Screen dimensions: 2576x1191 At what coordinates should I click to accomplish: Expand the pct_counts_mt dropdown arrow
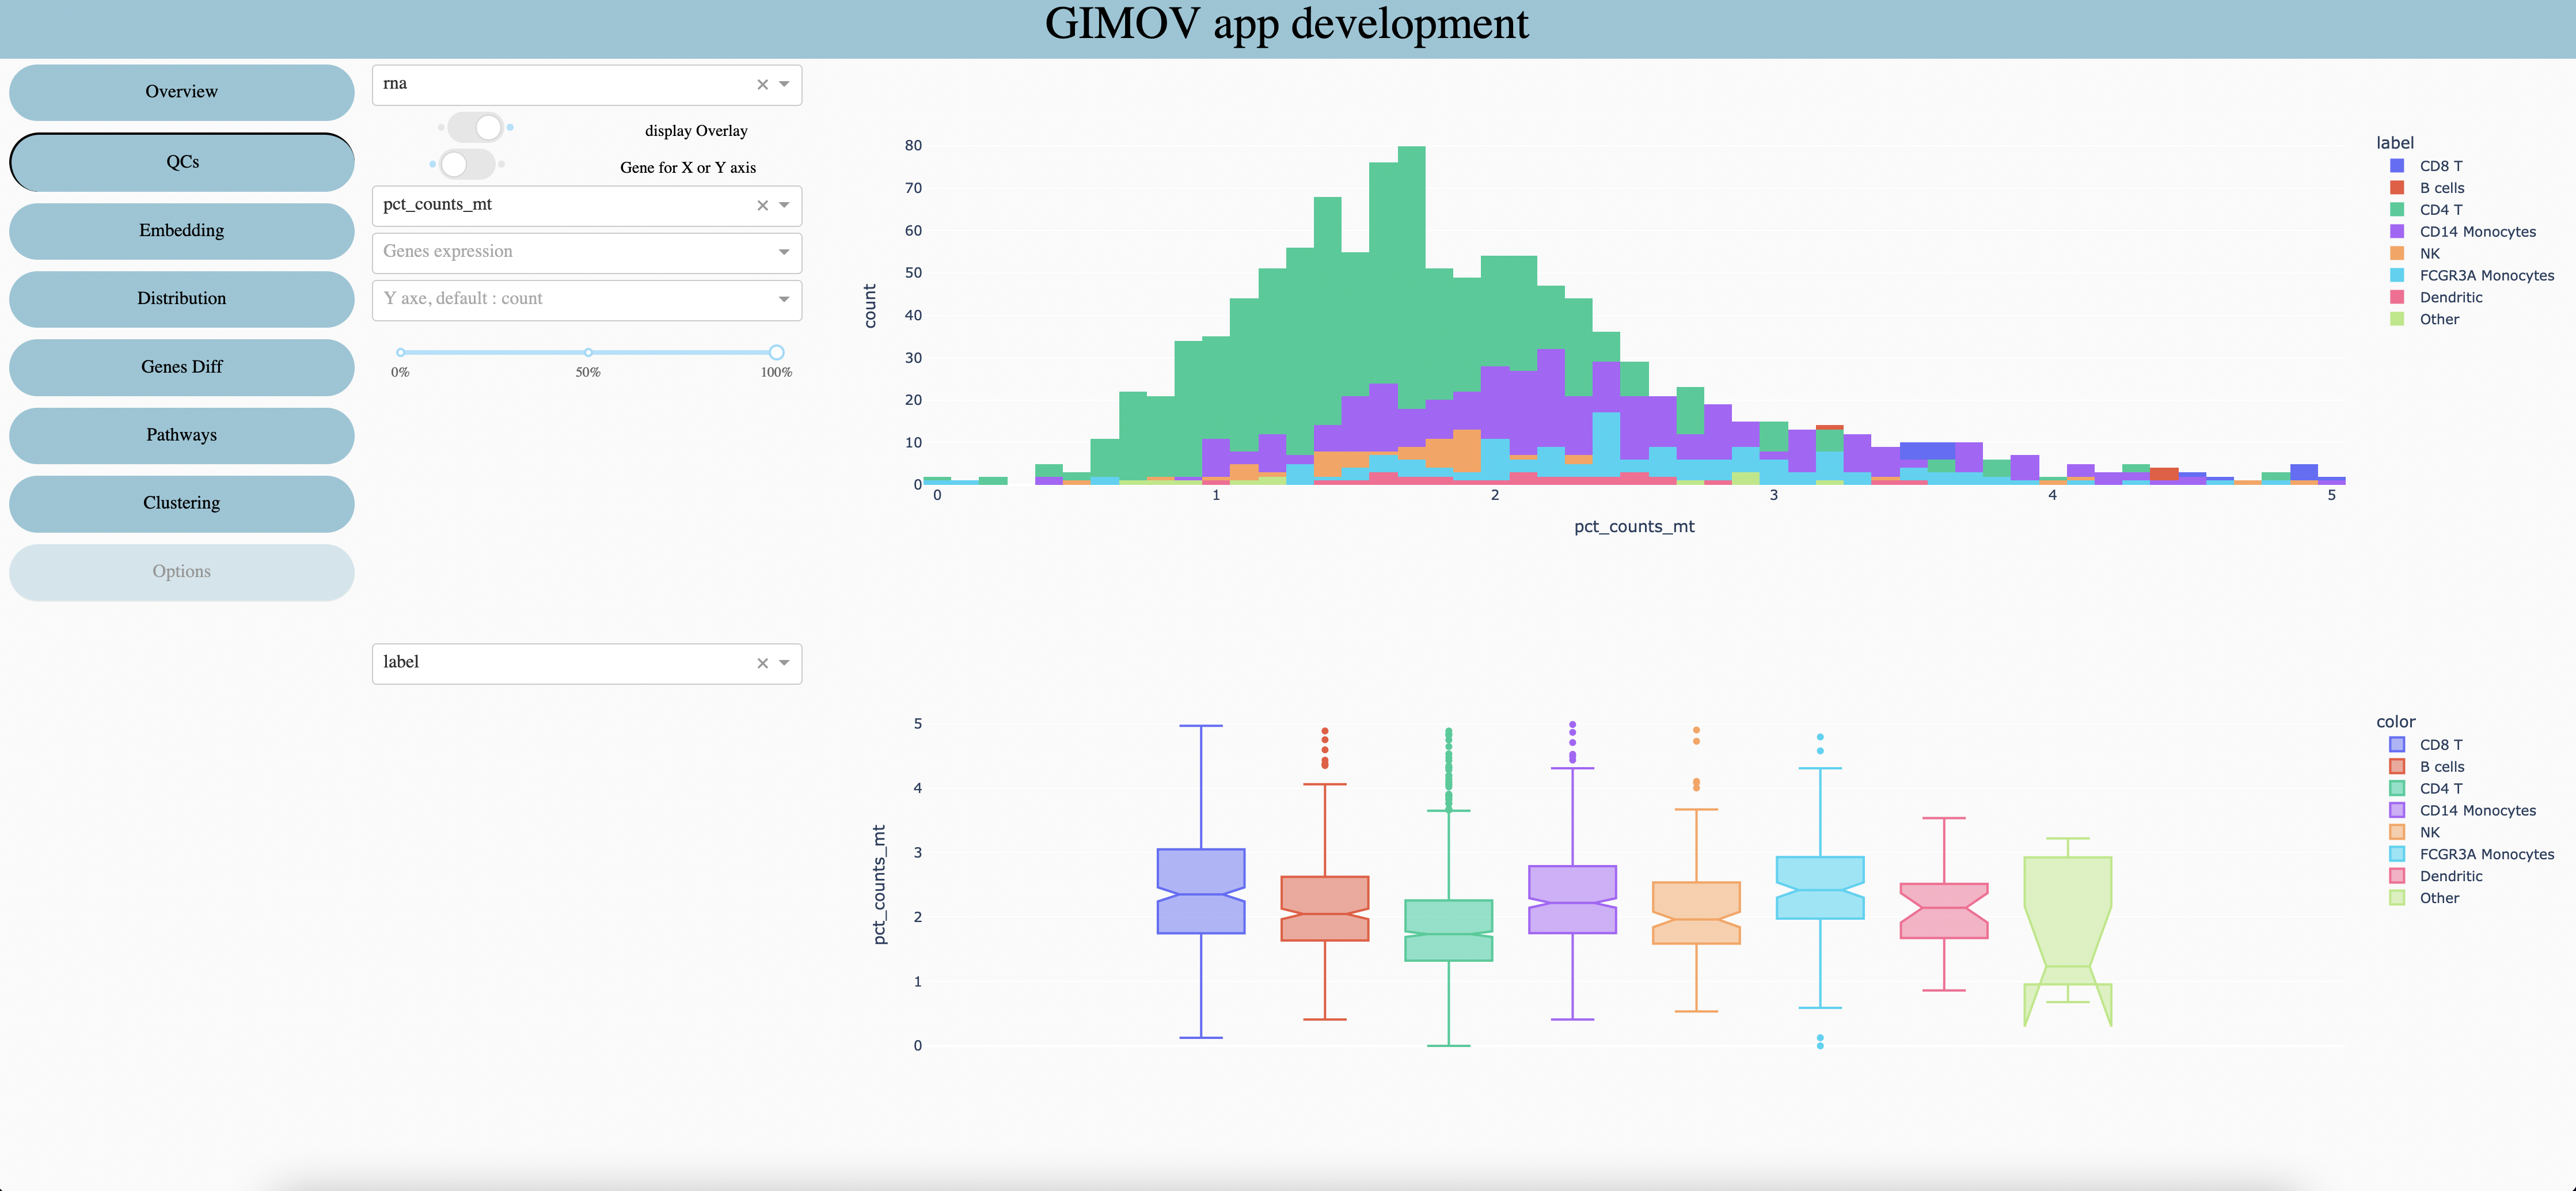(784, 205)
